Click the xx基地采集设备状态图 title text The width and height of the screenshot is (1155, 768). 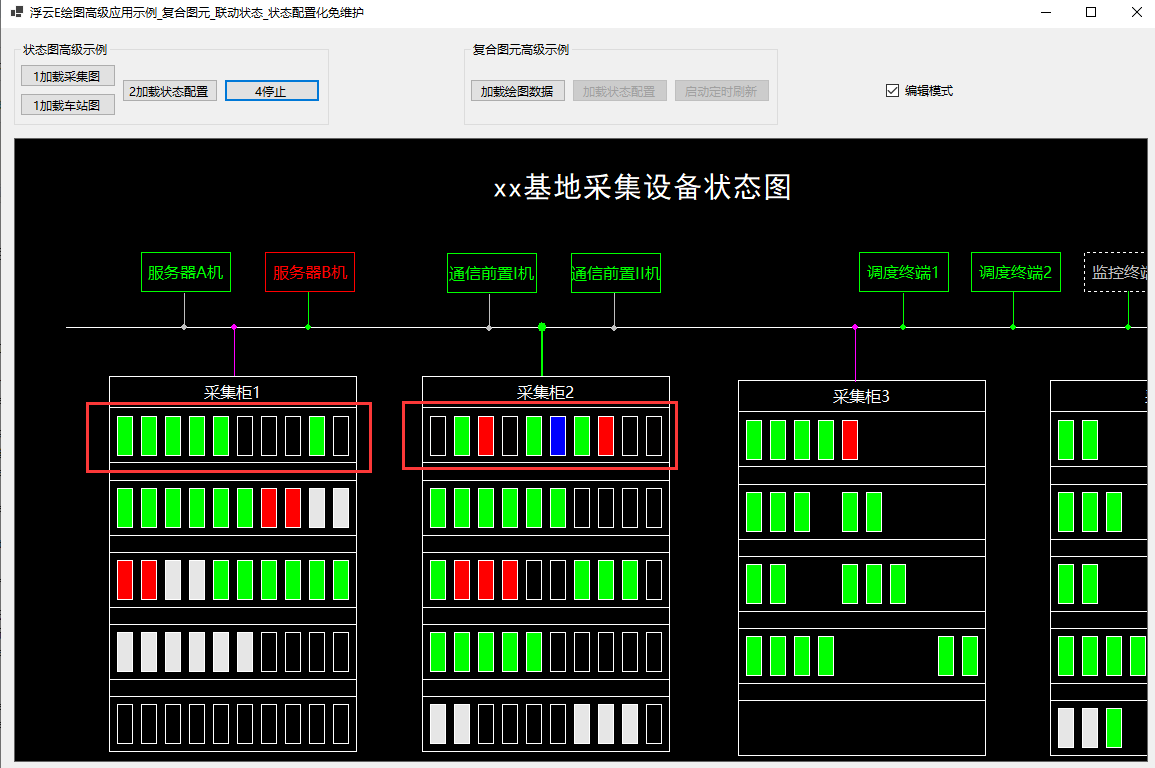pos(642,187)
